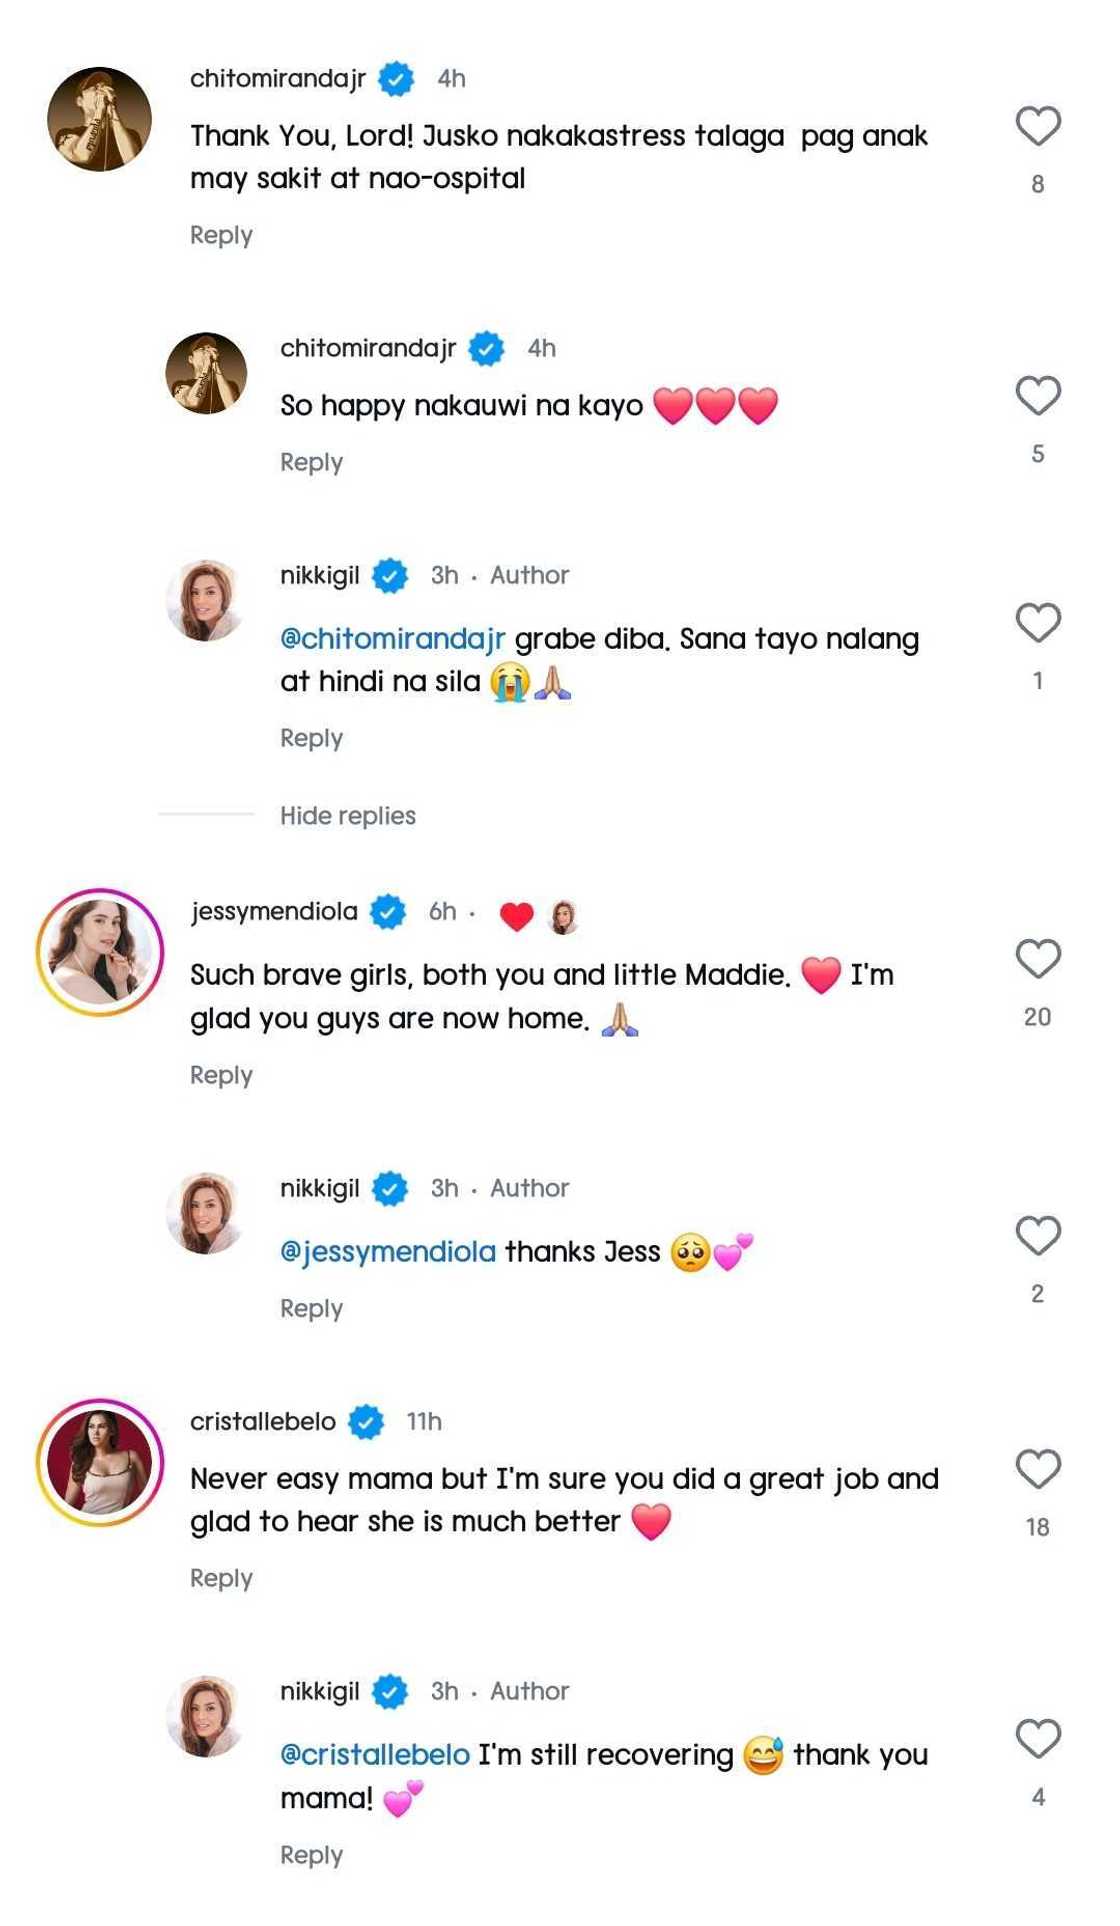
Task: View cristallebelo's story avatar ring
Action: [99, 1462]
